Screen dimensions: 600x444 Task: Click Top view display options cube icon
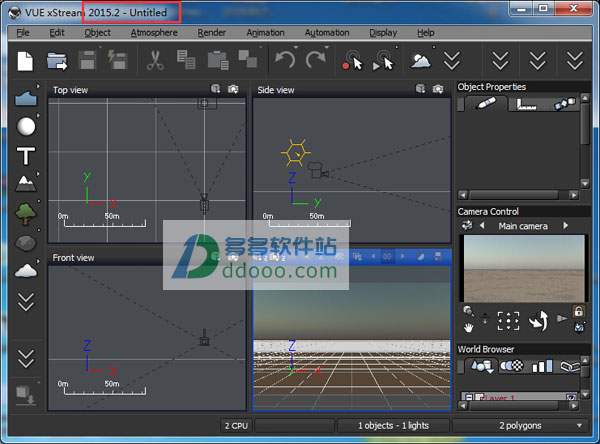(215, 89)
